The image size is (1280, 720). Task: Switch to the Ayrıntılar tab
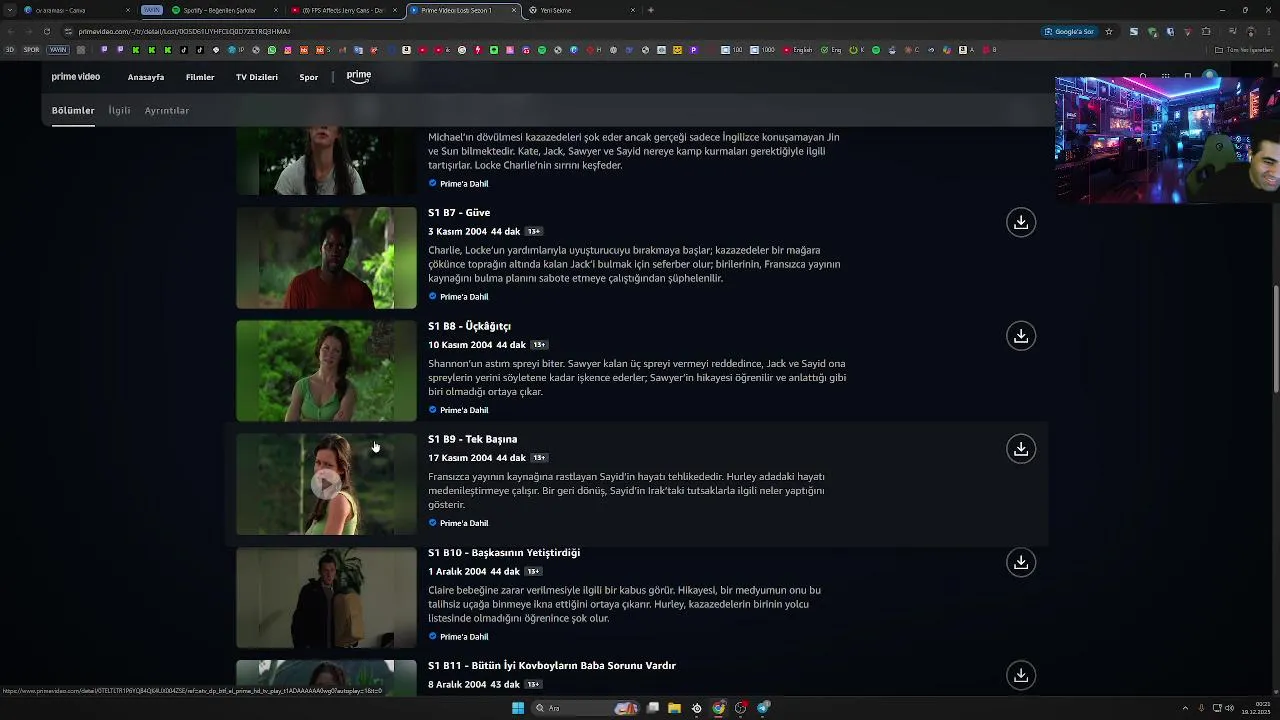click(167, 111)
